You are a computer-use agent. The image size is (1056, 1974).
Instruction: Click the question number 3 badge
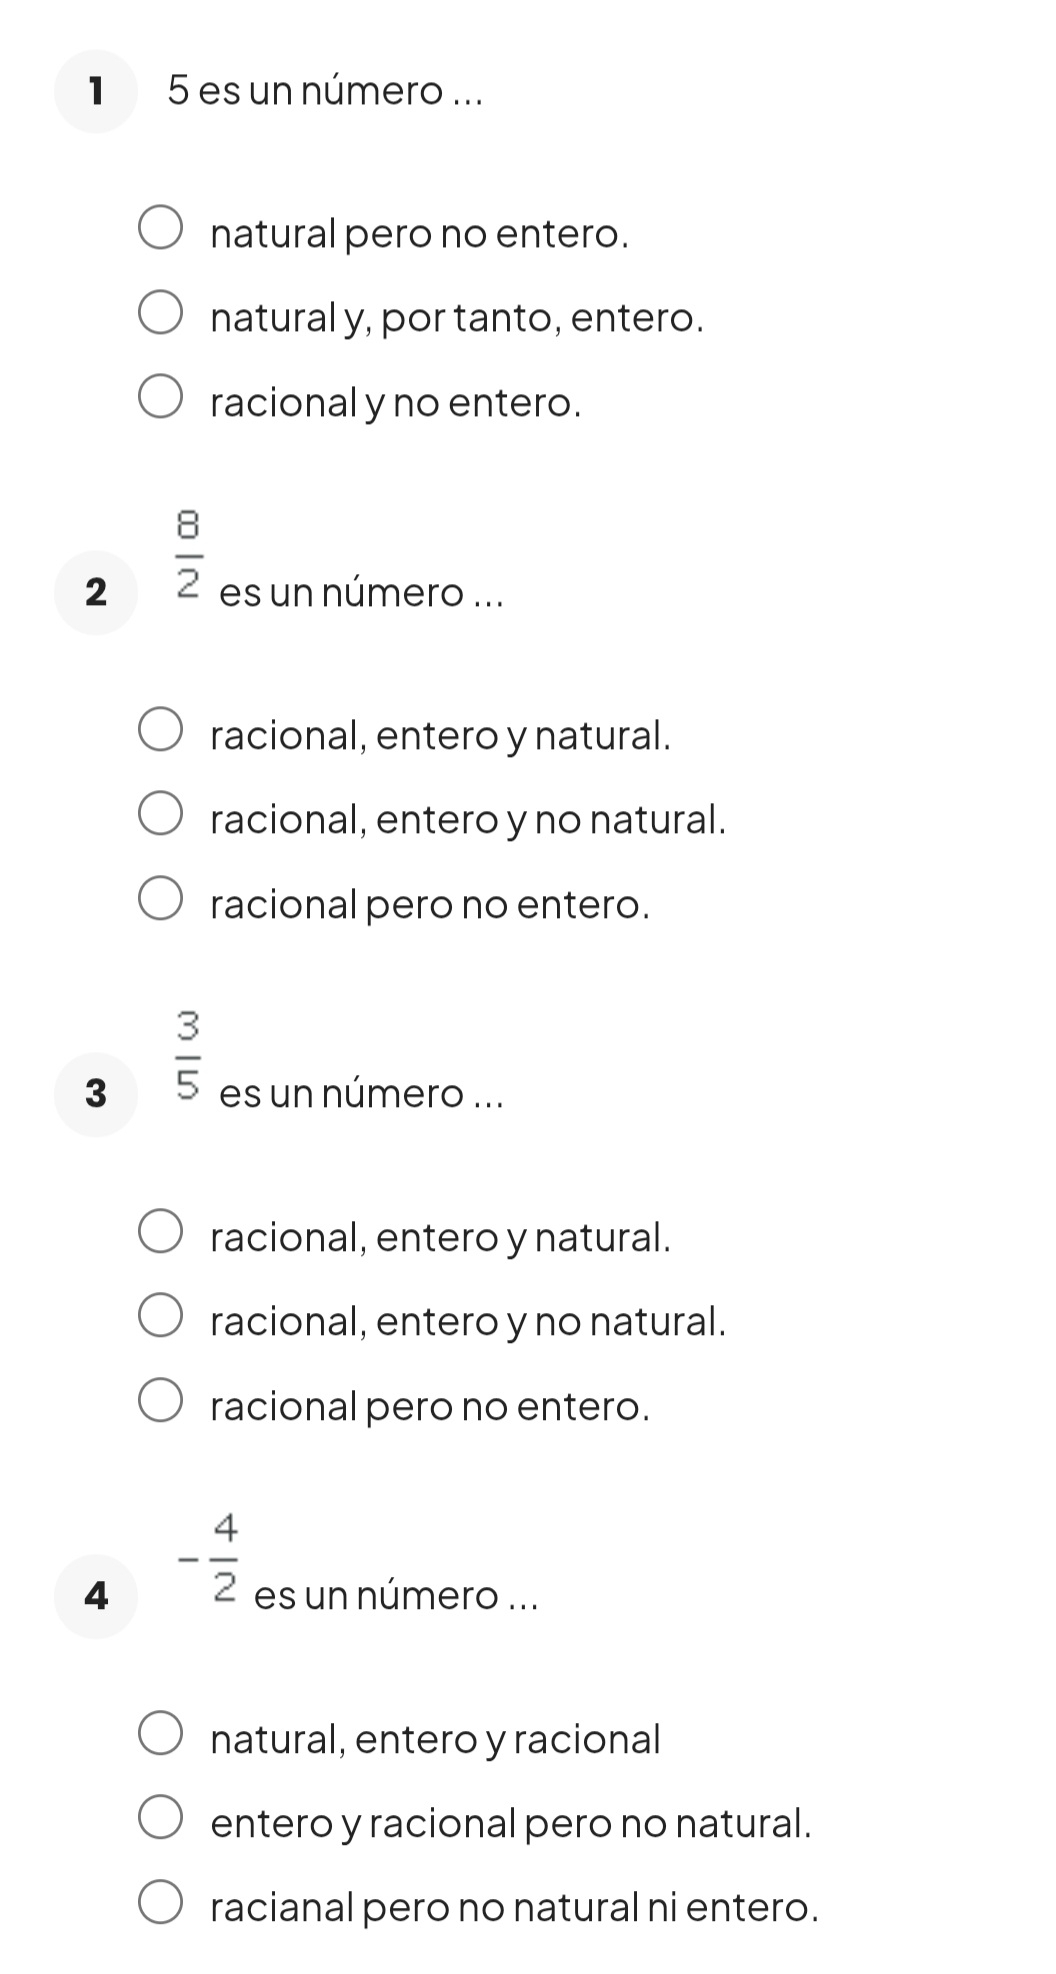[96, 1095]
